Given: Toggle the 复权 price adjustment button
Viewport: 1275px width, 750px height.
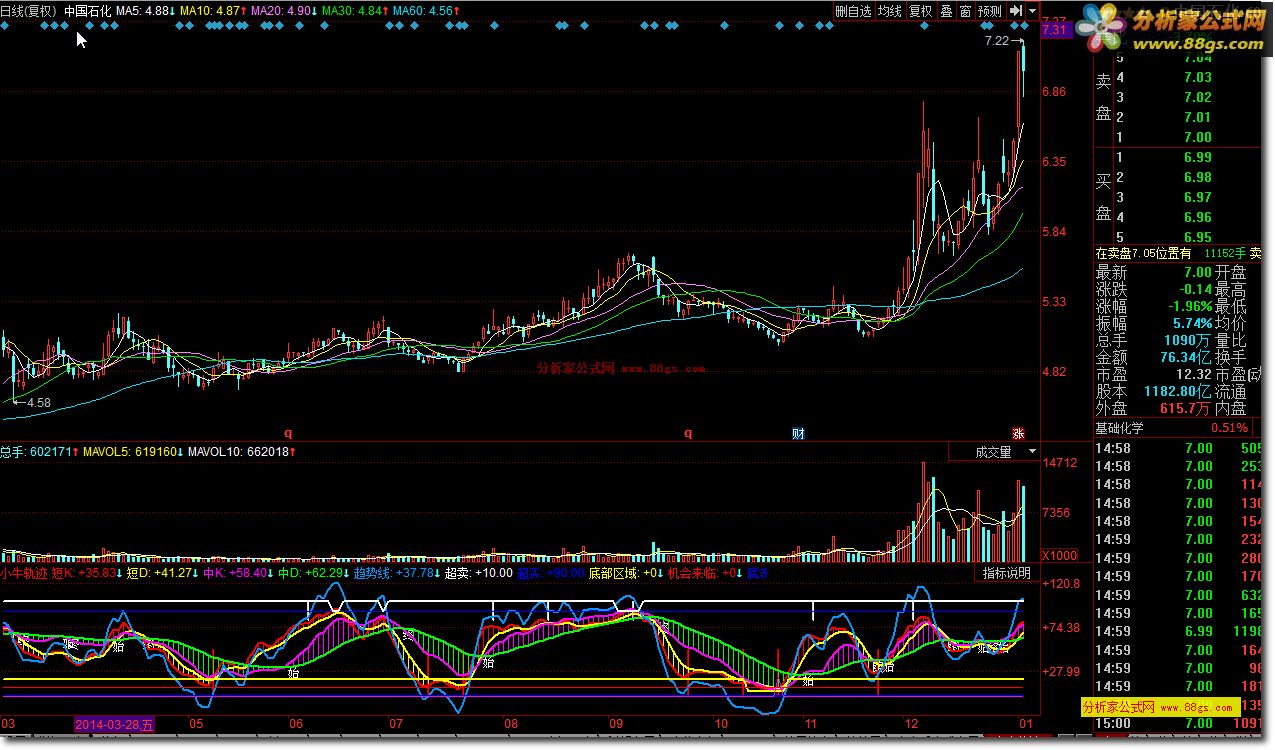Looking at the screenshot, I should (920, 11).
